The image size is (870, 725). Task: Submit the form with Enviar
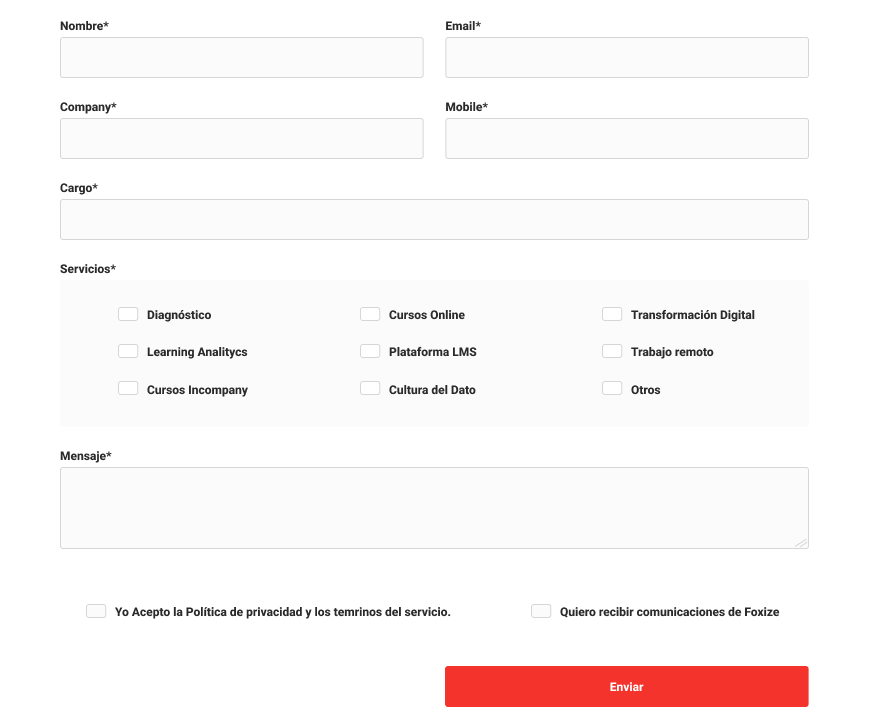click(626, 687)
